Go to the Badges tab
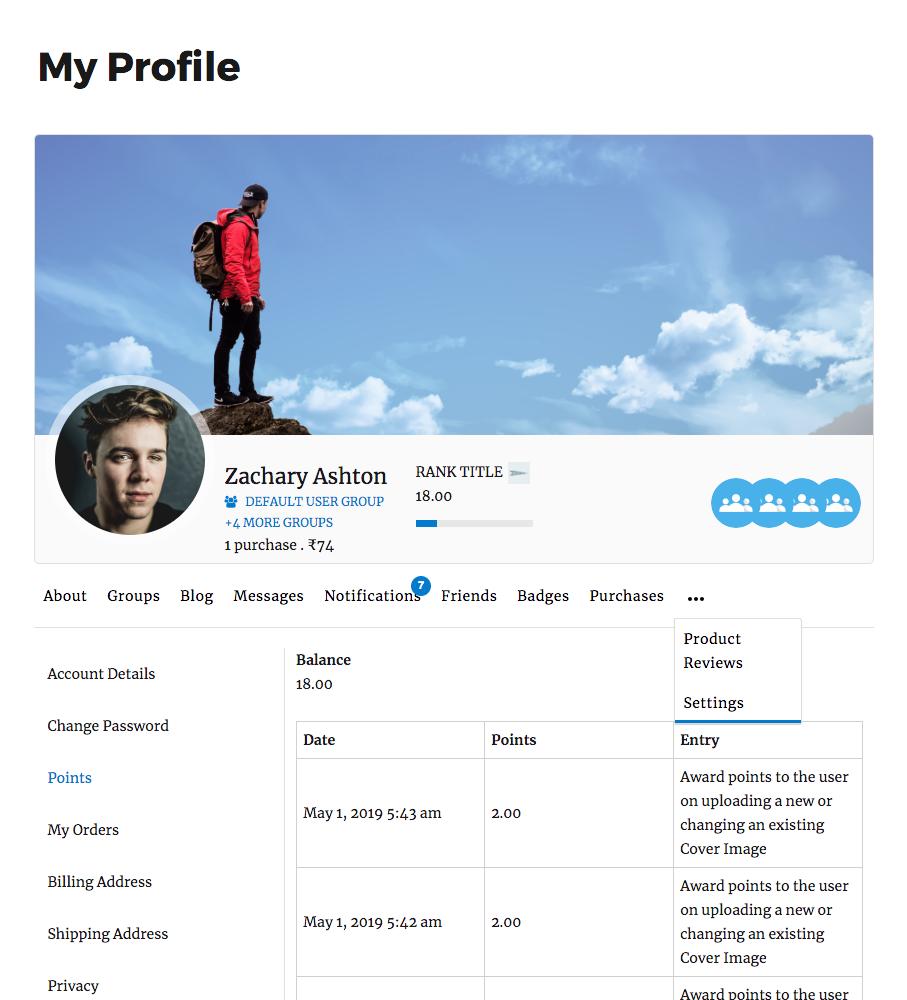 [x=543, y=596]
